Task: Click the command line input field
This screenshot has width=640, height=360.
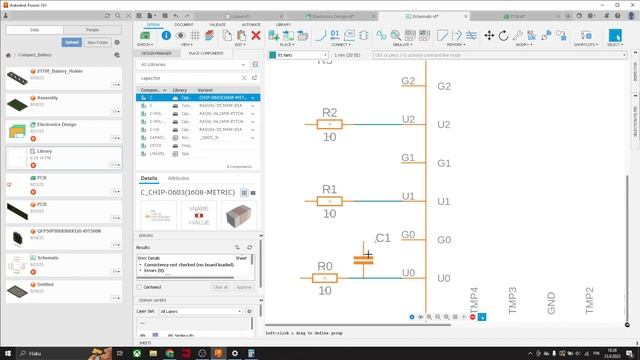Action: tap(500, 55)
